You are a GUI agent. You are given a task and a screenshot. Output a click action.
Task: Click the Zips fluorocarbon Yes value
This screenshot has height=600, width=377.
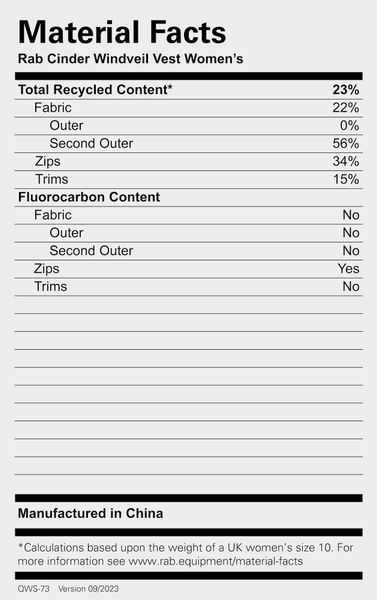[x=348, y=269]
